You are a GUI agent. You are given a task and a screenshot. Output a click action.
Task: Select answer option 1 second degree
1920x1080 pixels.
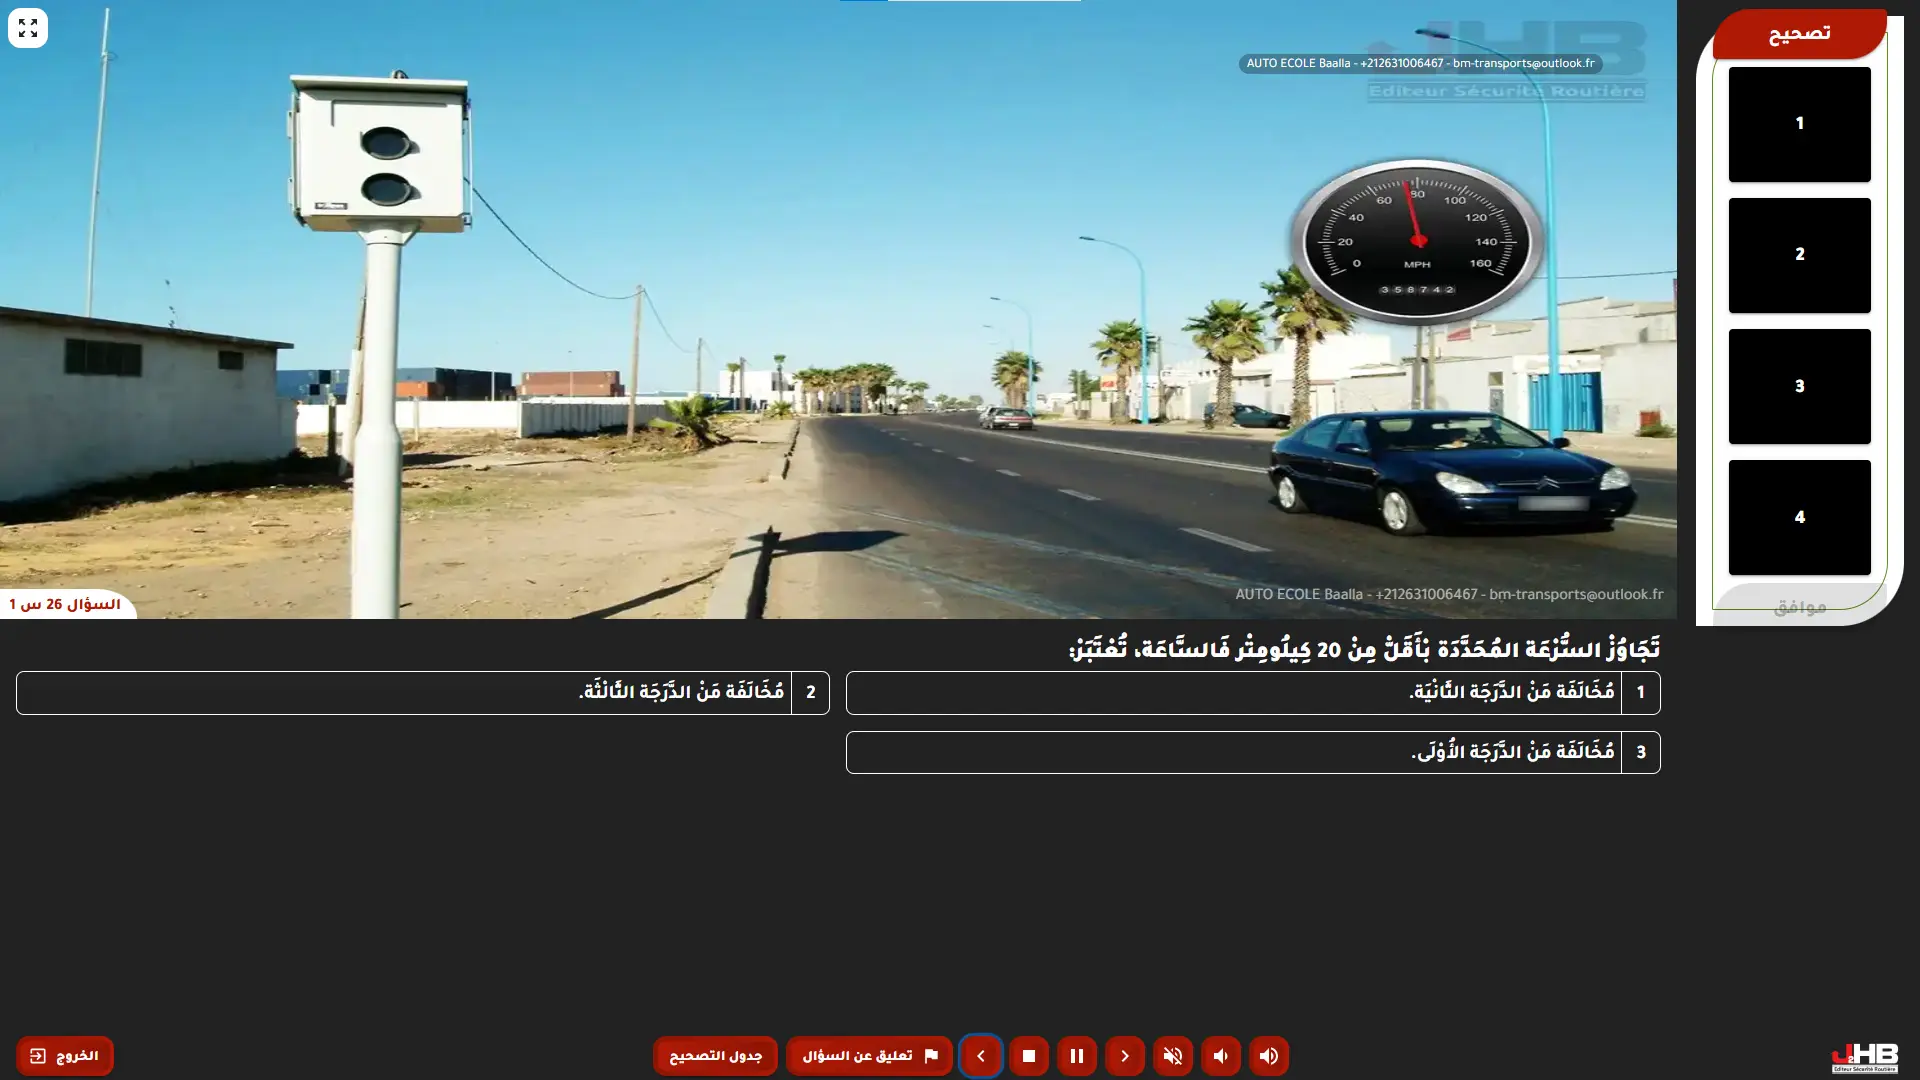(1252, 692)
